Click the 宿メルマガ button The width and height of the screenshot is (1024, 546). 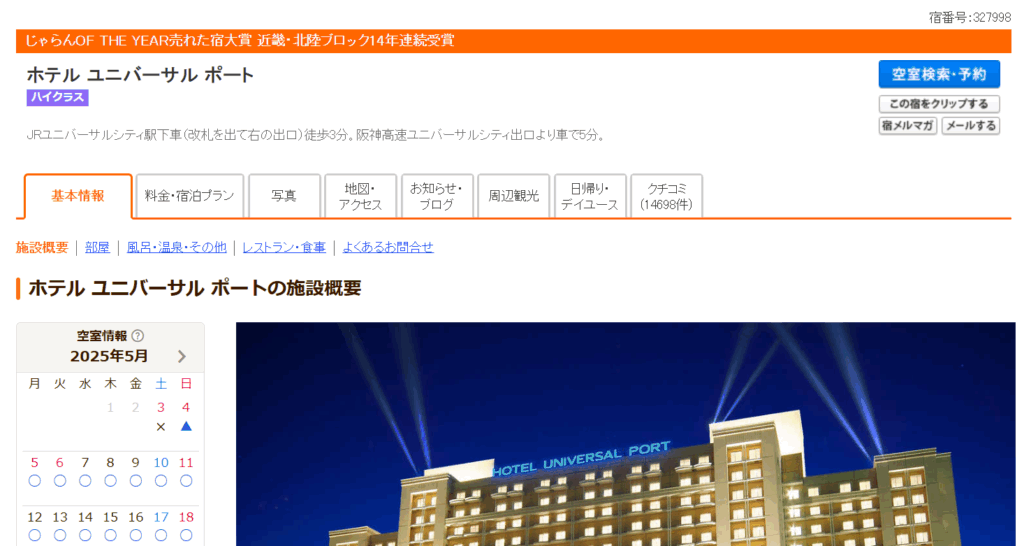pos(908,125)
